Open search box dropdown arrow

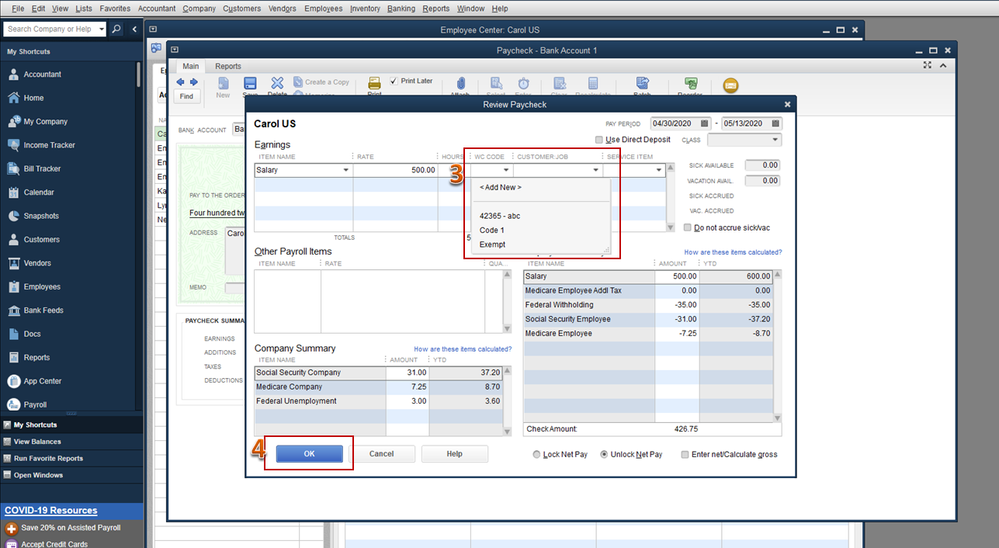tap(101, 29)
